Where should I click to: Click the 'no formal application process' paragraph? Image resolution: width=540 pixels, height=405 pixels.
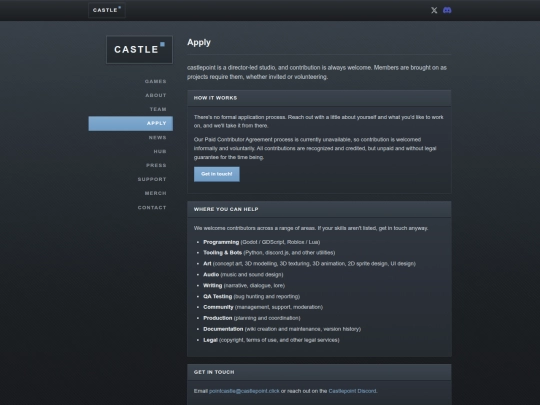tap(319, 122)
